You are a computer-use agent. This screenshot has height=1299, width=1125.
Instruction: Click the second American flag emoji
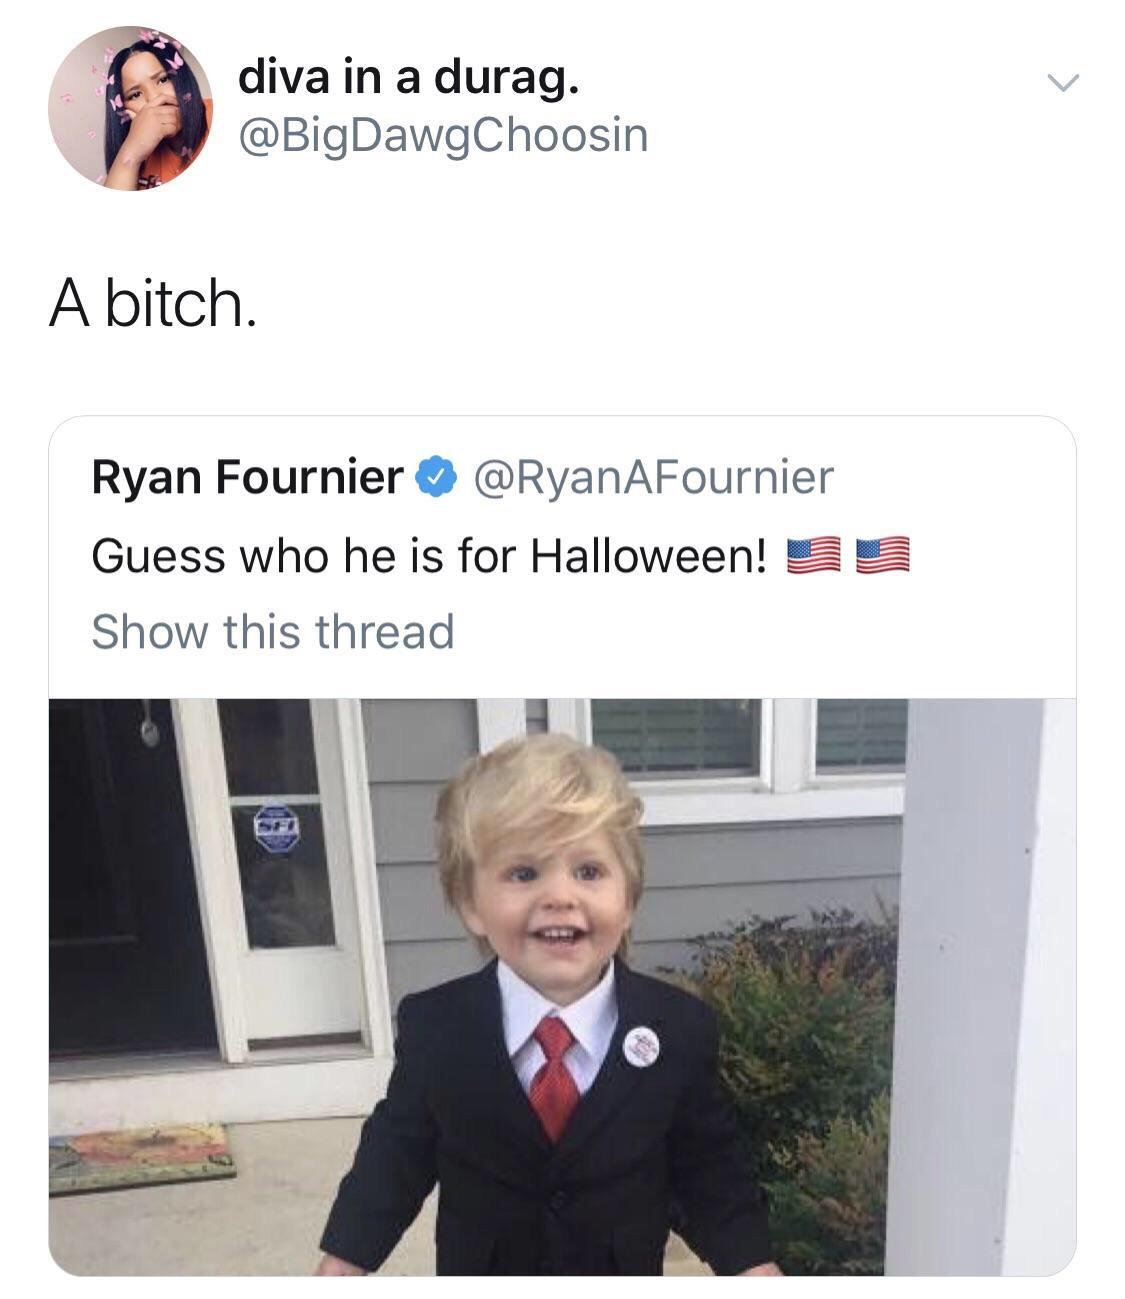883,555
